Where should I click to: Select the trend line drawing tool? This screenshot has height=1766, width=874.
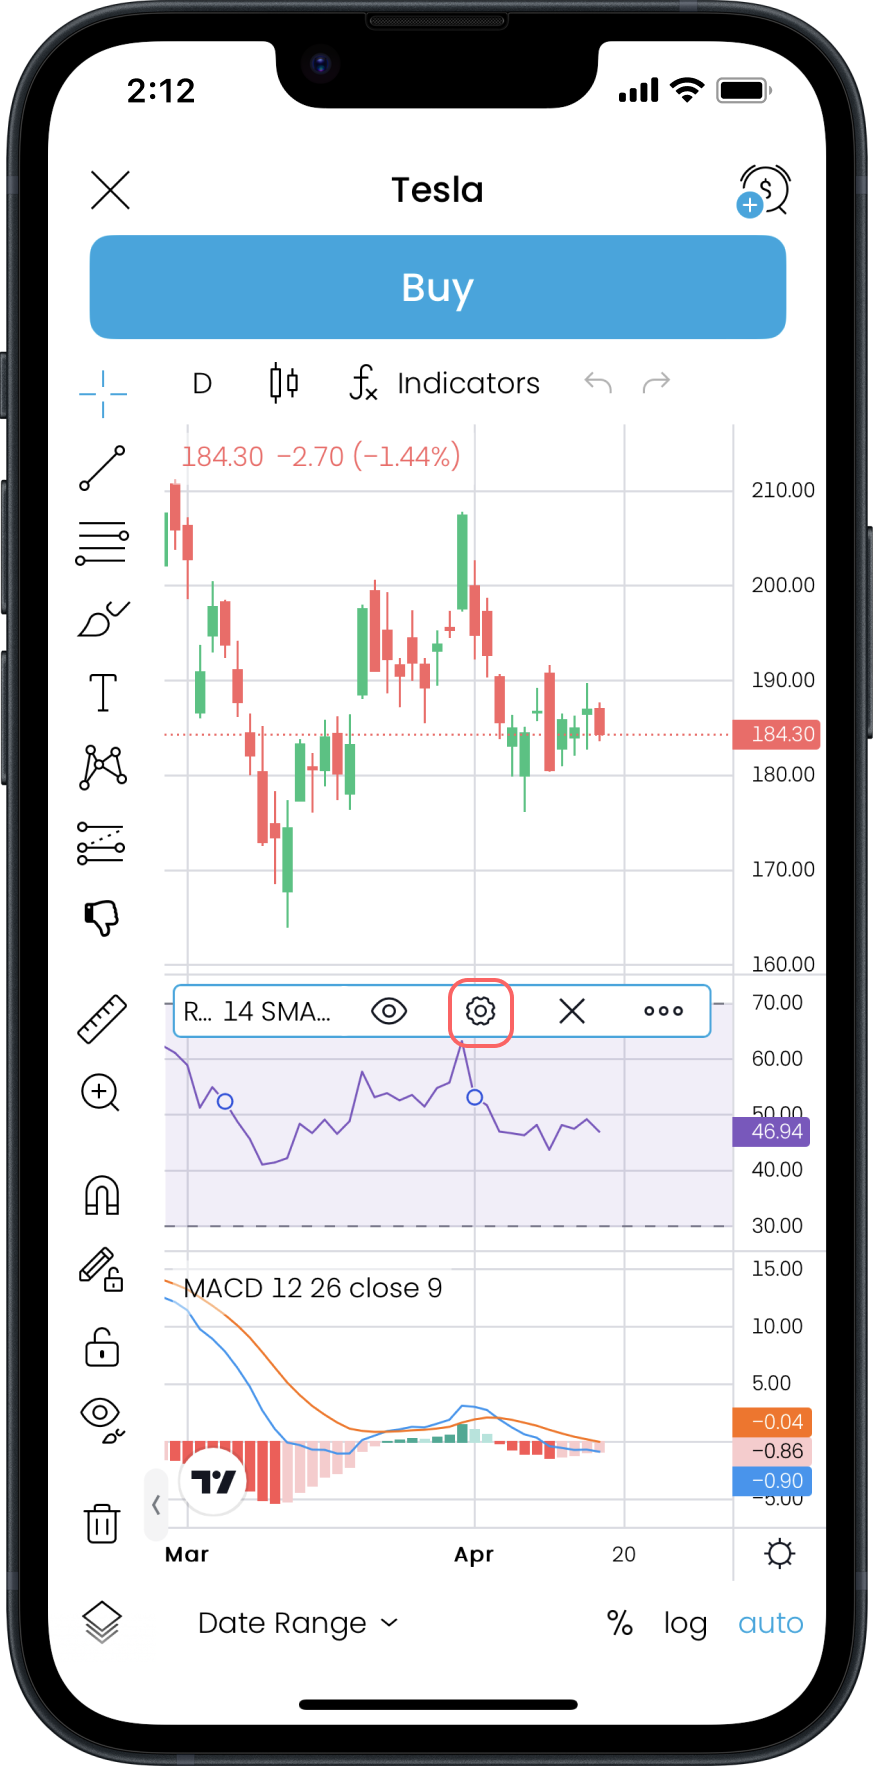pos(103,468)
